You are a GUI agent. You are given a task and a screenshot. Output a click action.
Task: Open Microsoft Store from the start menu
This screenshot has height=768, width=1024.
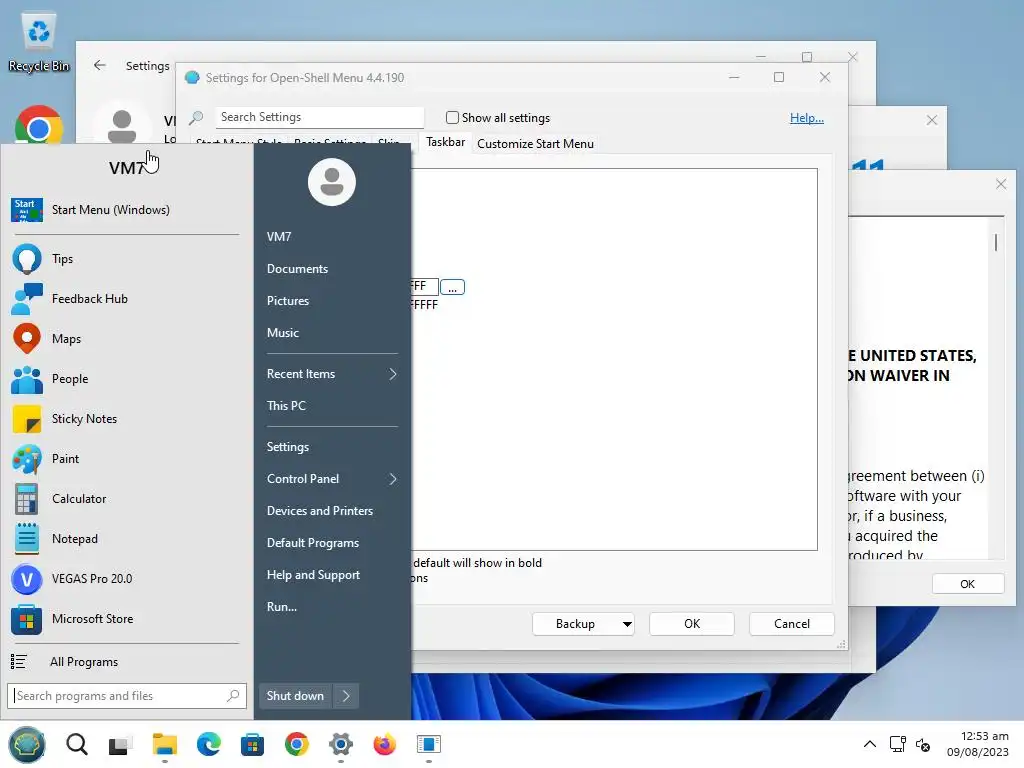(x=126, y=618)
